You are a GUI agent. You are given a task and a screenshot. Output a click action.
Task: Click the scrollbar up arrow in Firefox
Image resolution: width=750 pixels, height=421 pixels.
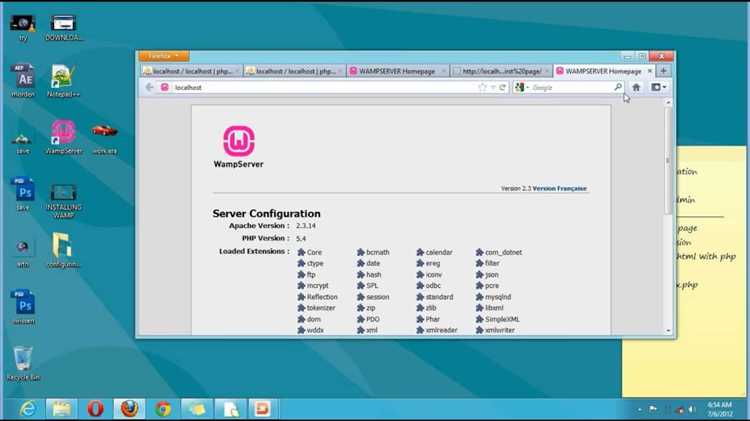tap(668, 102)
